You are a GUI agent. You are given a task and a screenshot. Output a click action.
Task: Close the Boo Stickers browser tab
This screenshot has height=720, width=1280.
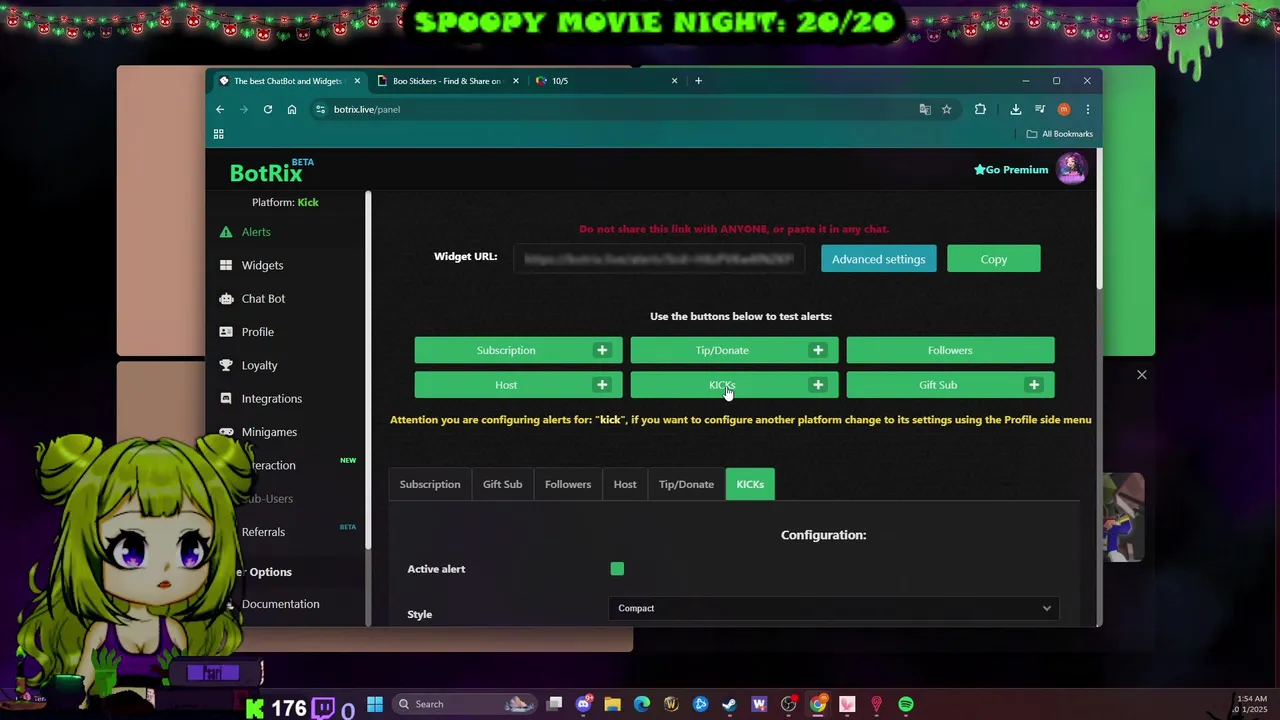(516, 81)
